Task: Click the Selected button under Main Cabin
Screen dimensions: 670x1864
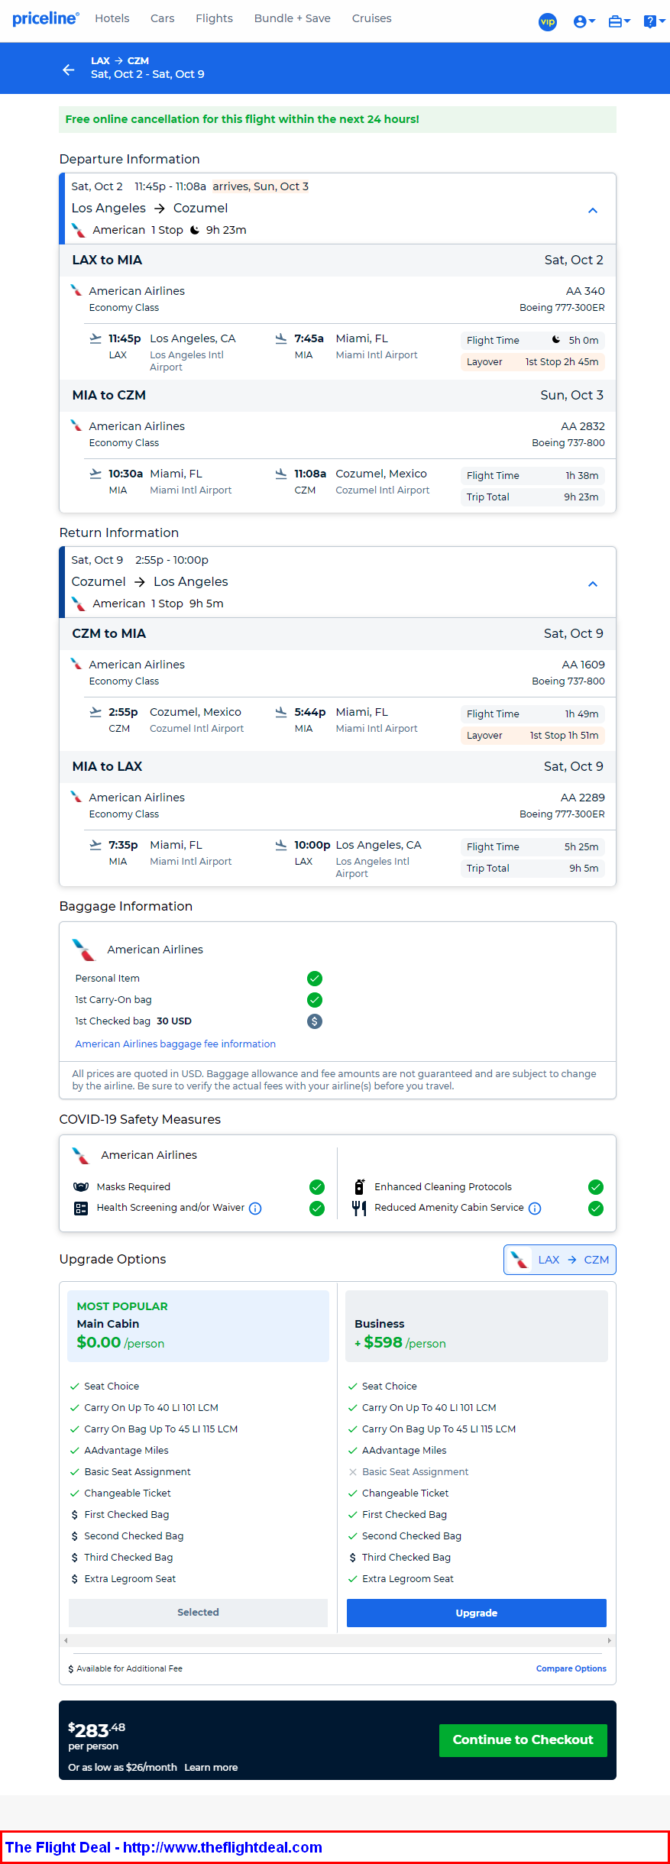Action: pyautogui.click(x=198, y=1612)
